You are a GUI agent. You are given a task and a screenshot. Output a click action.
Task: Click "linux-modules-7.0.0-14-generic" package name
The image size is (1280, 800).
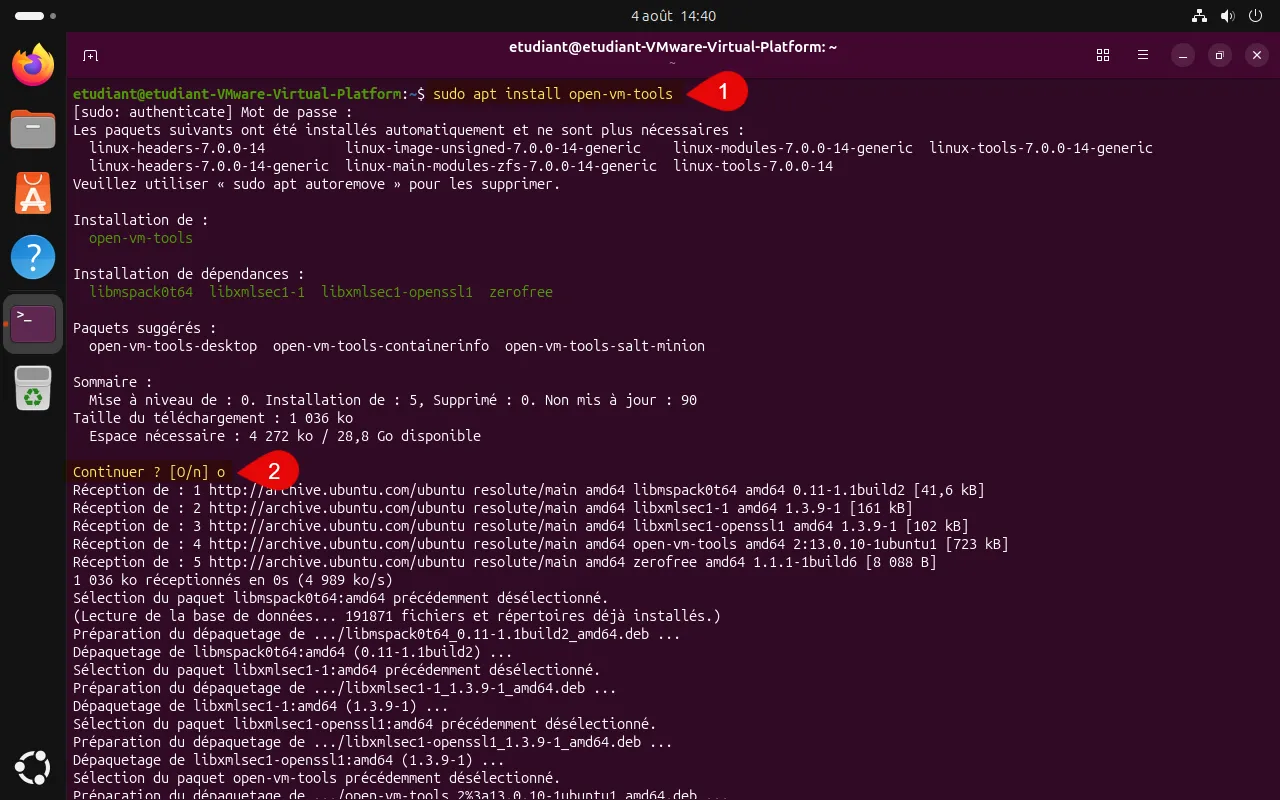[x=793, y=148]
